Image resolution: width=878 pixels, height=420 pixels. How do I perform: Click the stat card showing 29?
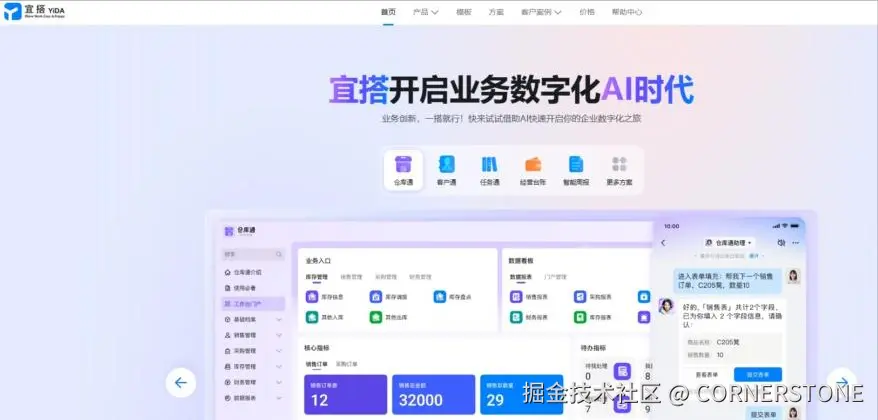point(521,394)
